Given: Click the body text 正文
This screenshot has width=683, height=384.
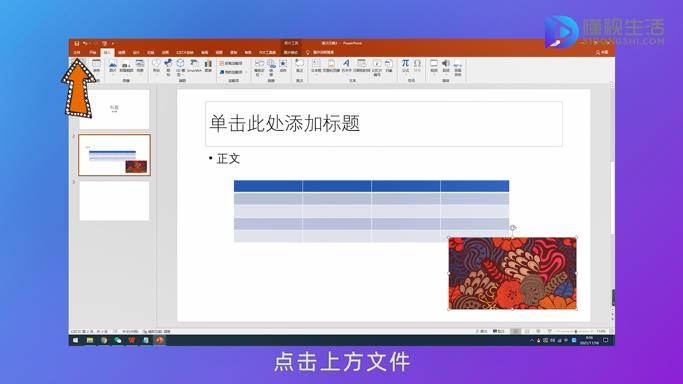Looking at the screenshot, I should pyautogui.click(x=228, y=158).
